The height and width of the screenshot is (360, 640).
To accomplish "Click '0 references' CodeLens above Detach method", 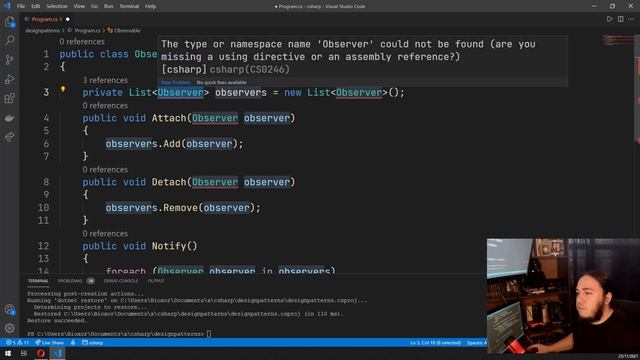I will tap(105, 169).
